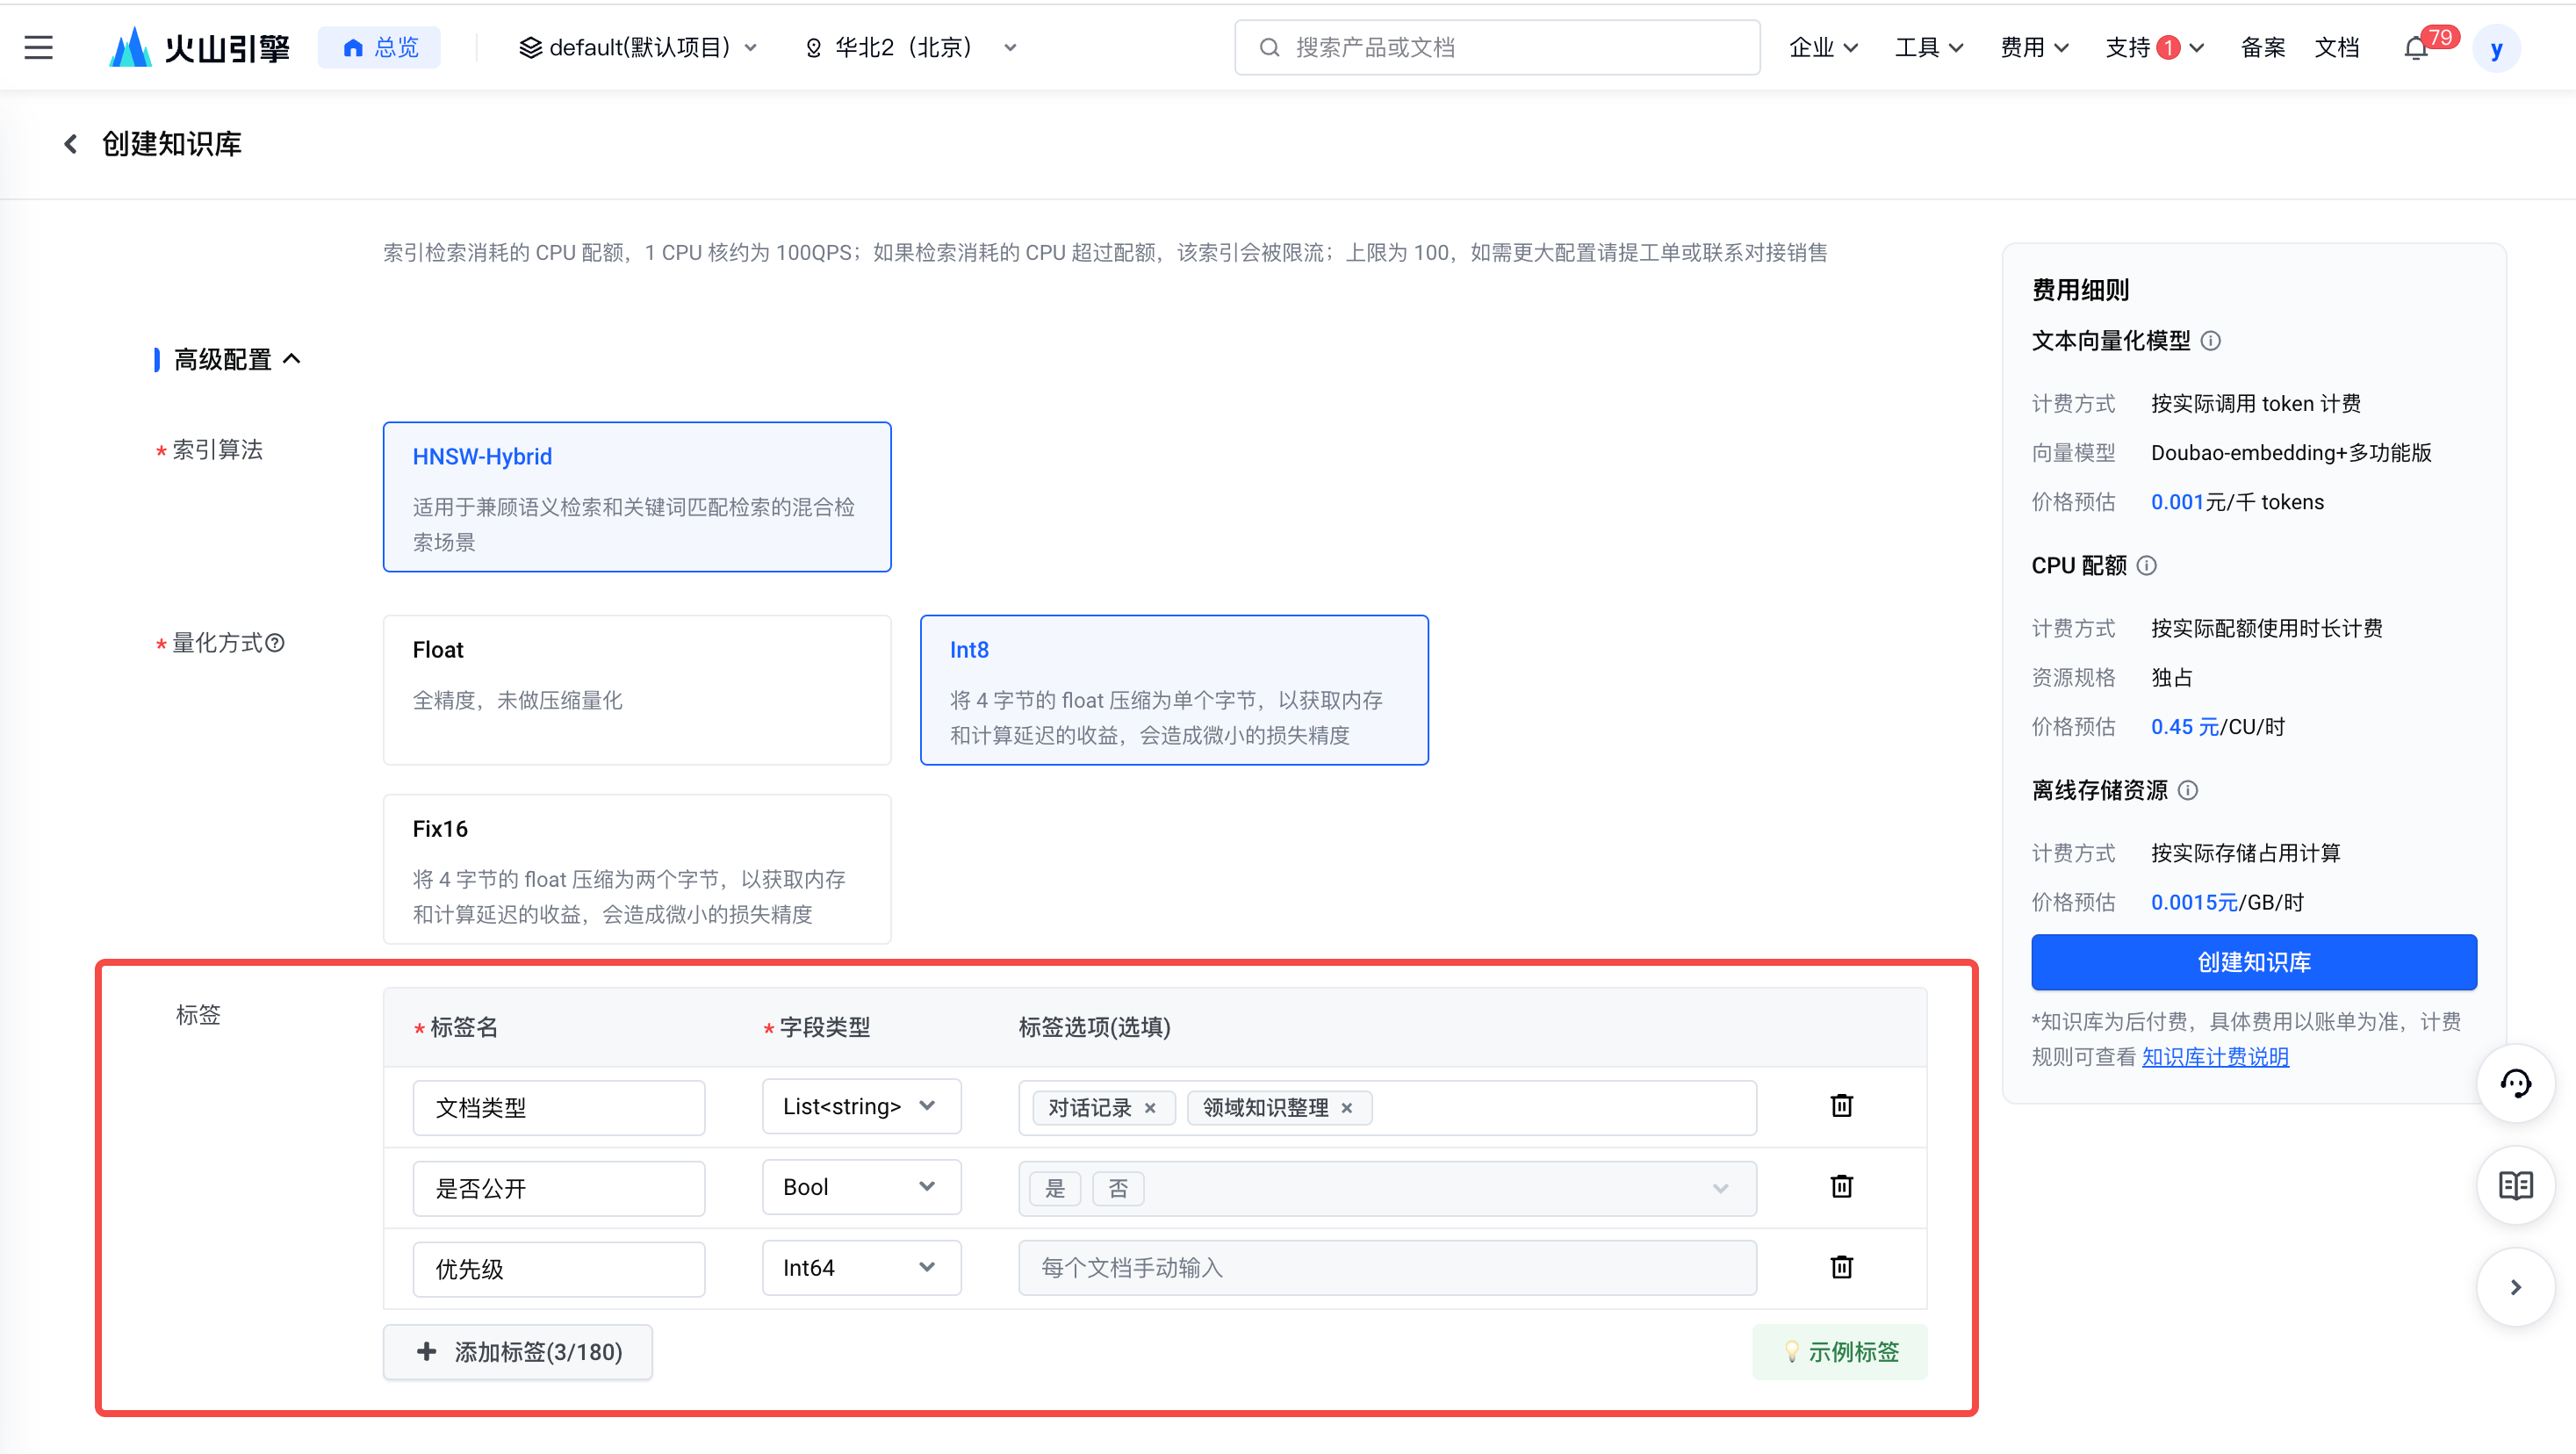Delete the 优先级 tag row

coord(1841,1267)
